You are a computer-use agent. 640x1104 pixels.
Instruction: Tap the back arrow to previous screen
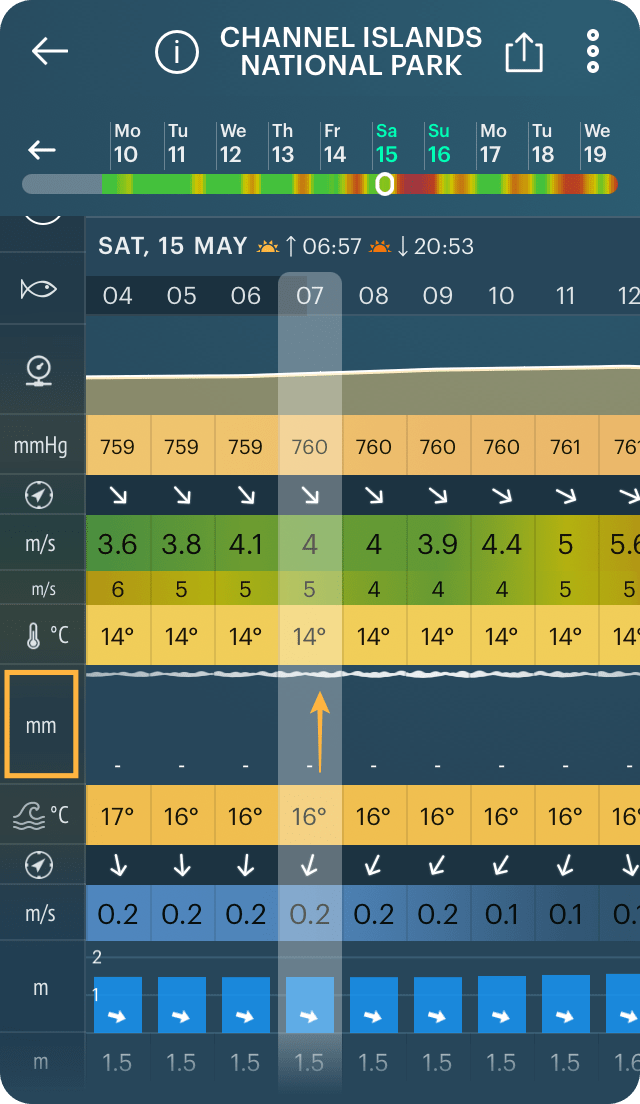pyautogui.click(x=49, y=51)
